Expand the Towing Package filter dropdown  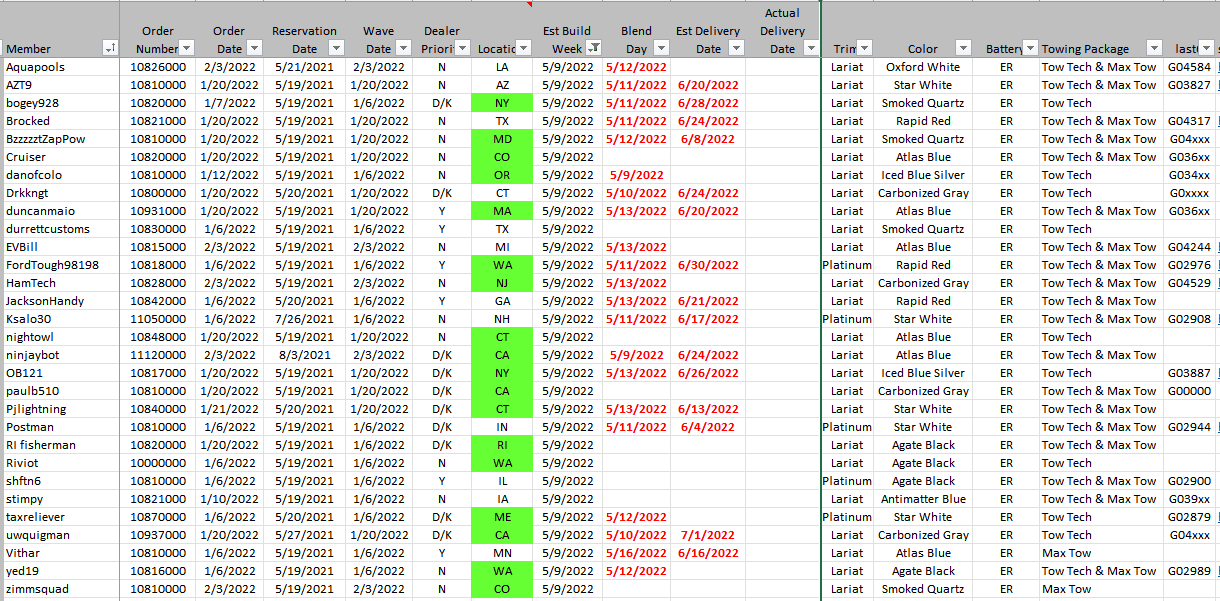(1153, 48)
